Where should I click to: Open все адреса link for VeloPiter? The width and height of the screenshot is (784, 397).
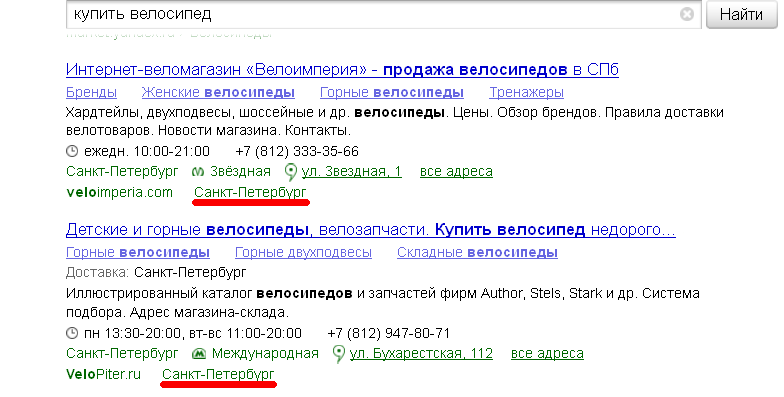[547, 354]
